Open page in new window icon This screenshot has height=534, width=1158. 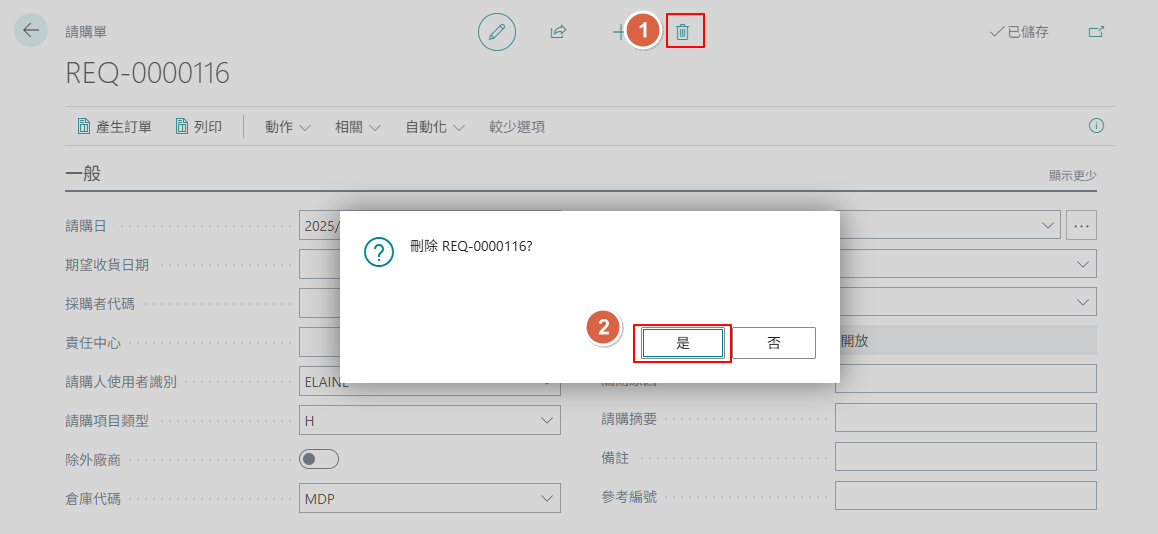[1097, 32]
